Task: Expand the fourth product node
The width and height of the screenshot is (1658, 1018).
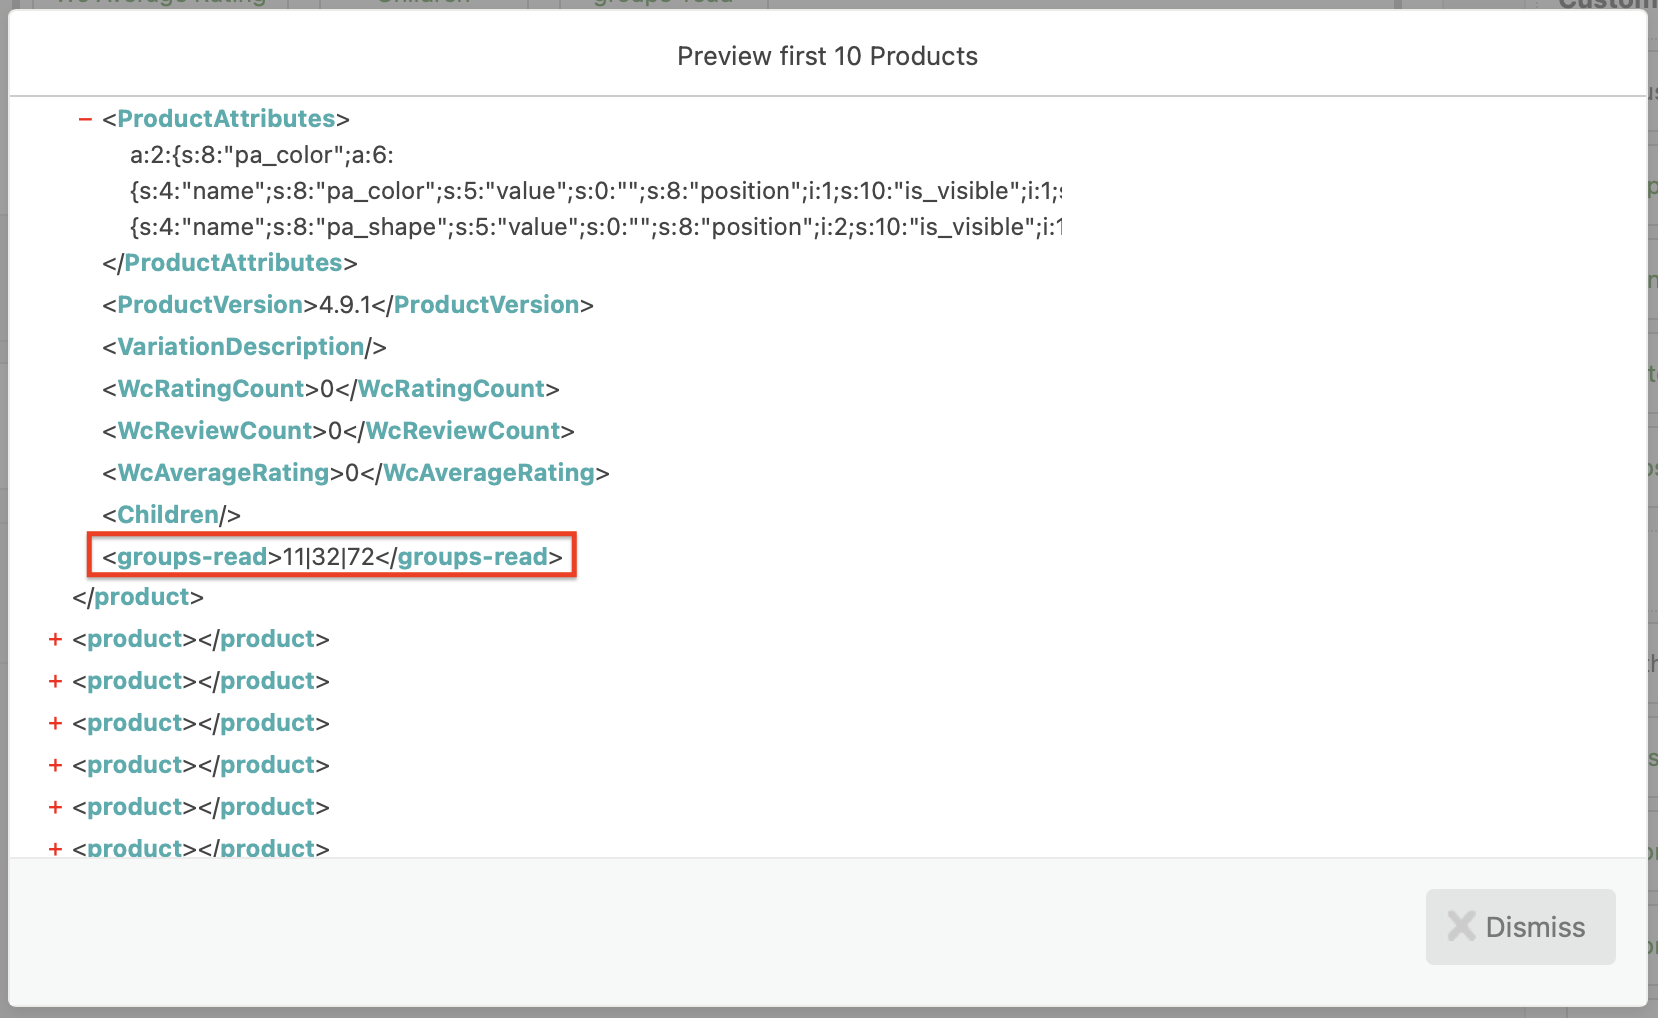Action: (54, 722)
